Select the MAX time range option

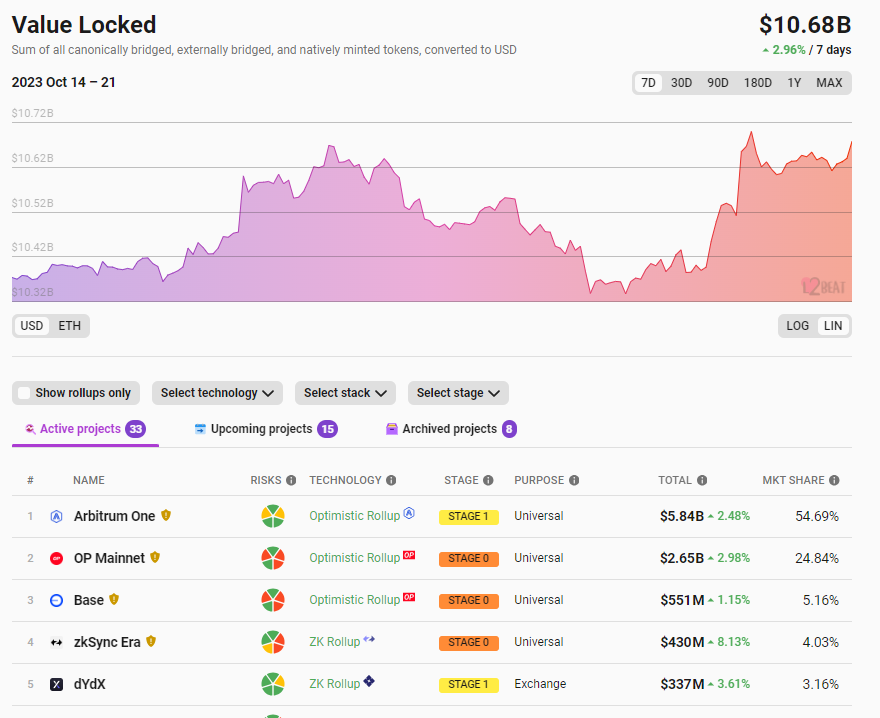pos(829,83)
